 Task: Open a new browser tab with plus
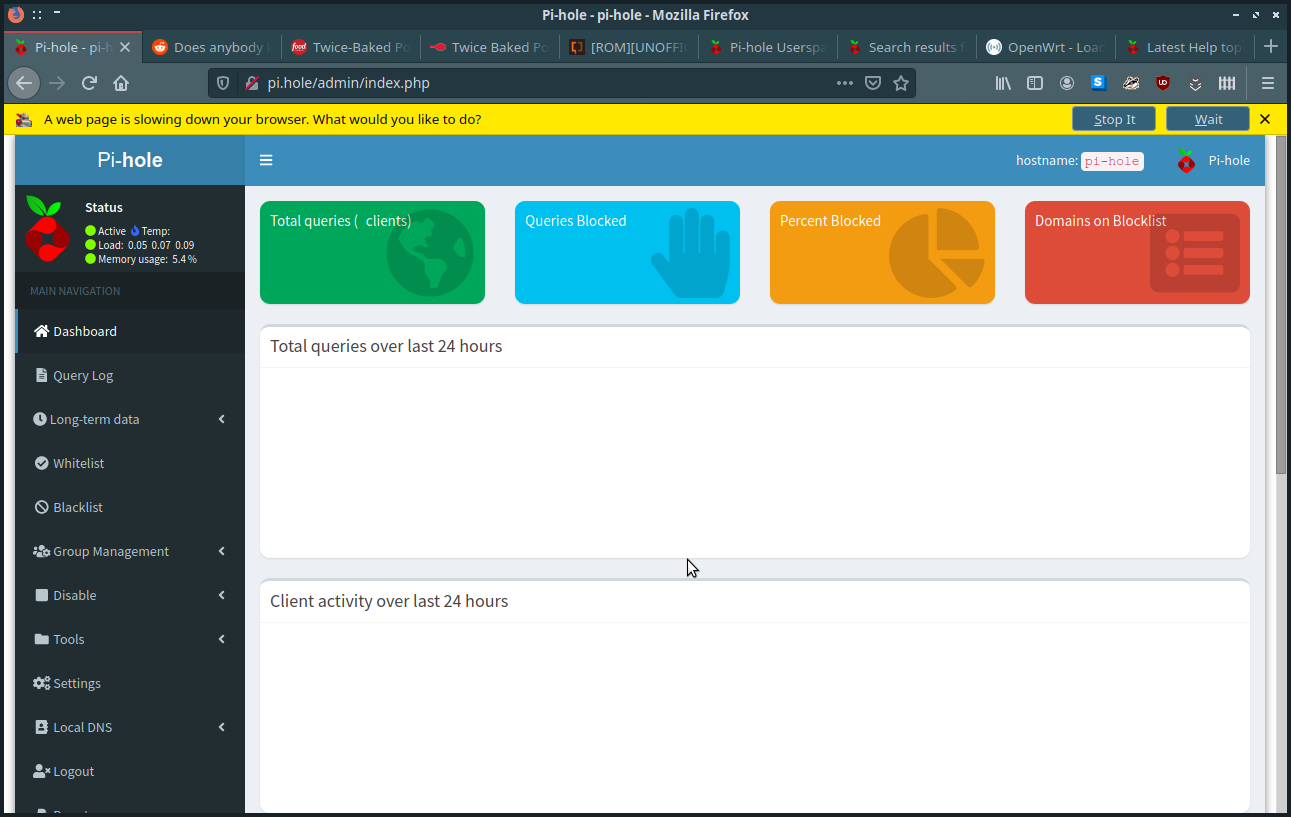coord(1271,47)
